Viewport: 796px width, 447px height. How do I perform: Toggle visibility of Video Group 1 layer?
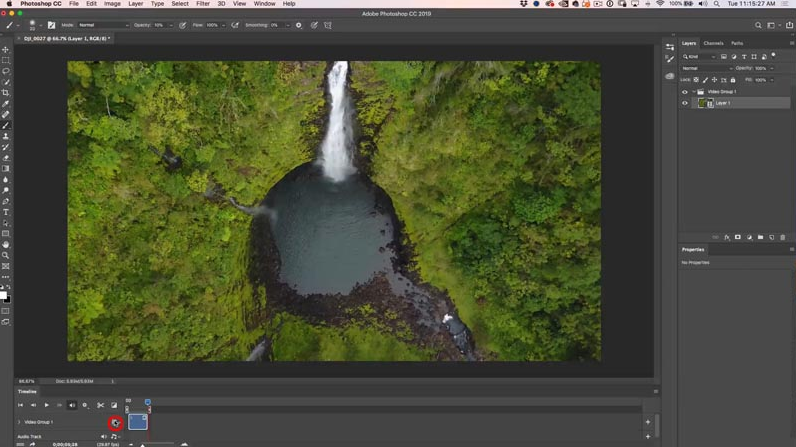pyautogui.click(x=685, y=92)
